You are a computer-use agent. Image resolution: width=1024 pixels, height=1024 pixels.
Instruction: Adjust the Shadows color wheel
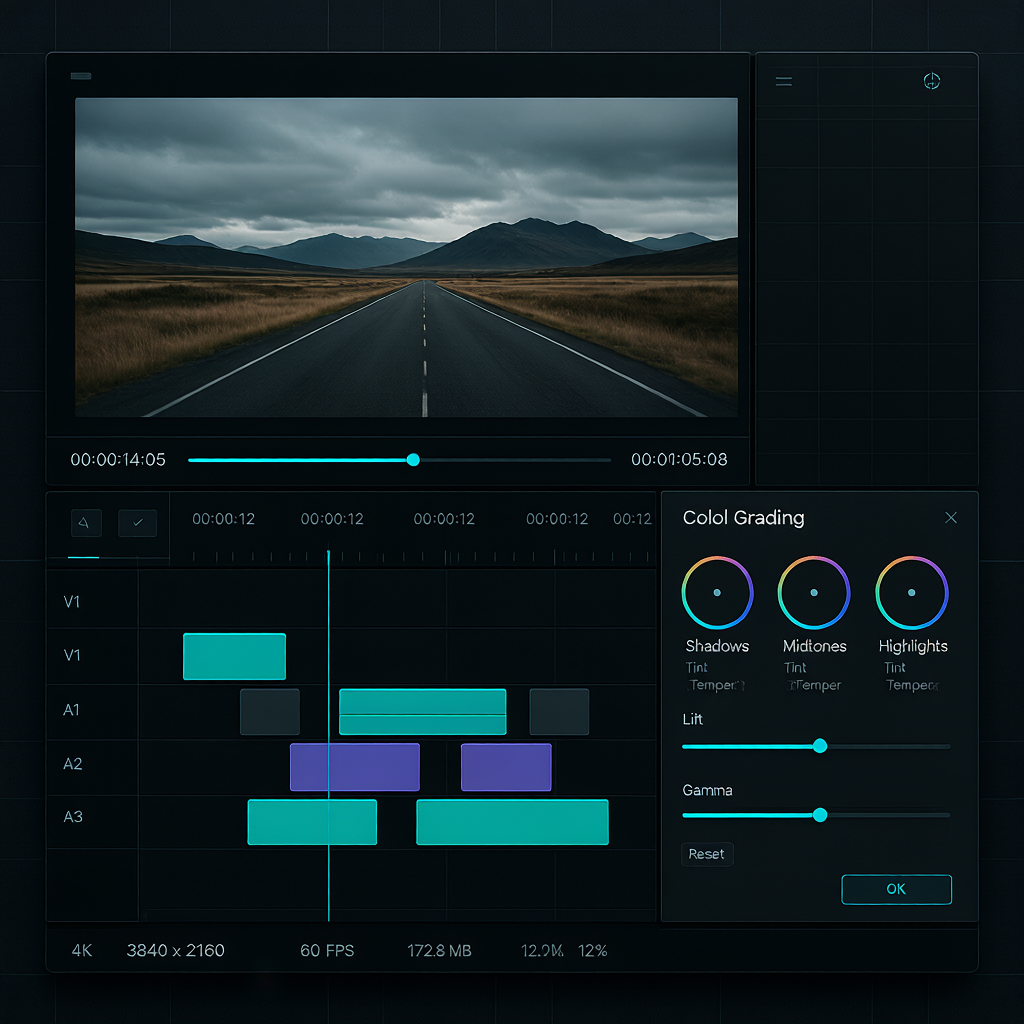pyautogui.click(x=717, y=592)
